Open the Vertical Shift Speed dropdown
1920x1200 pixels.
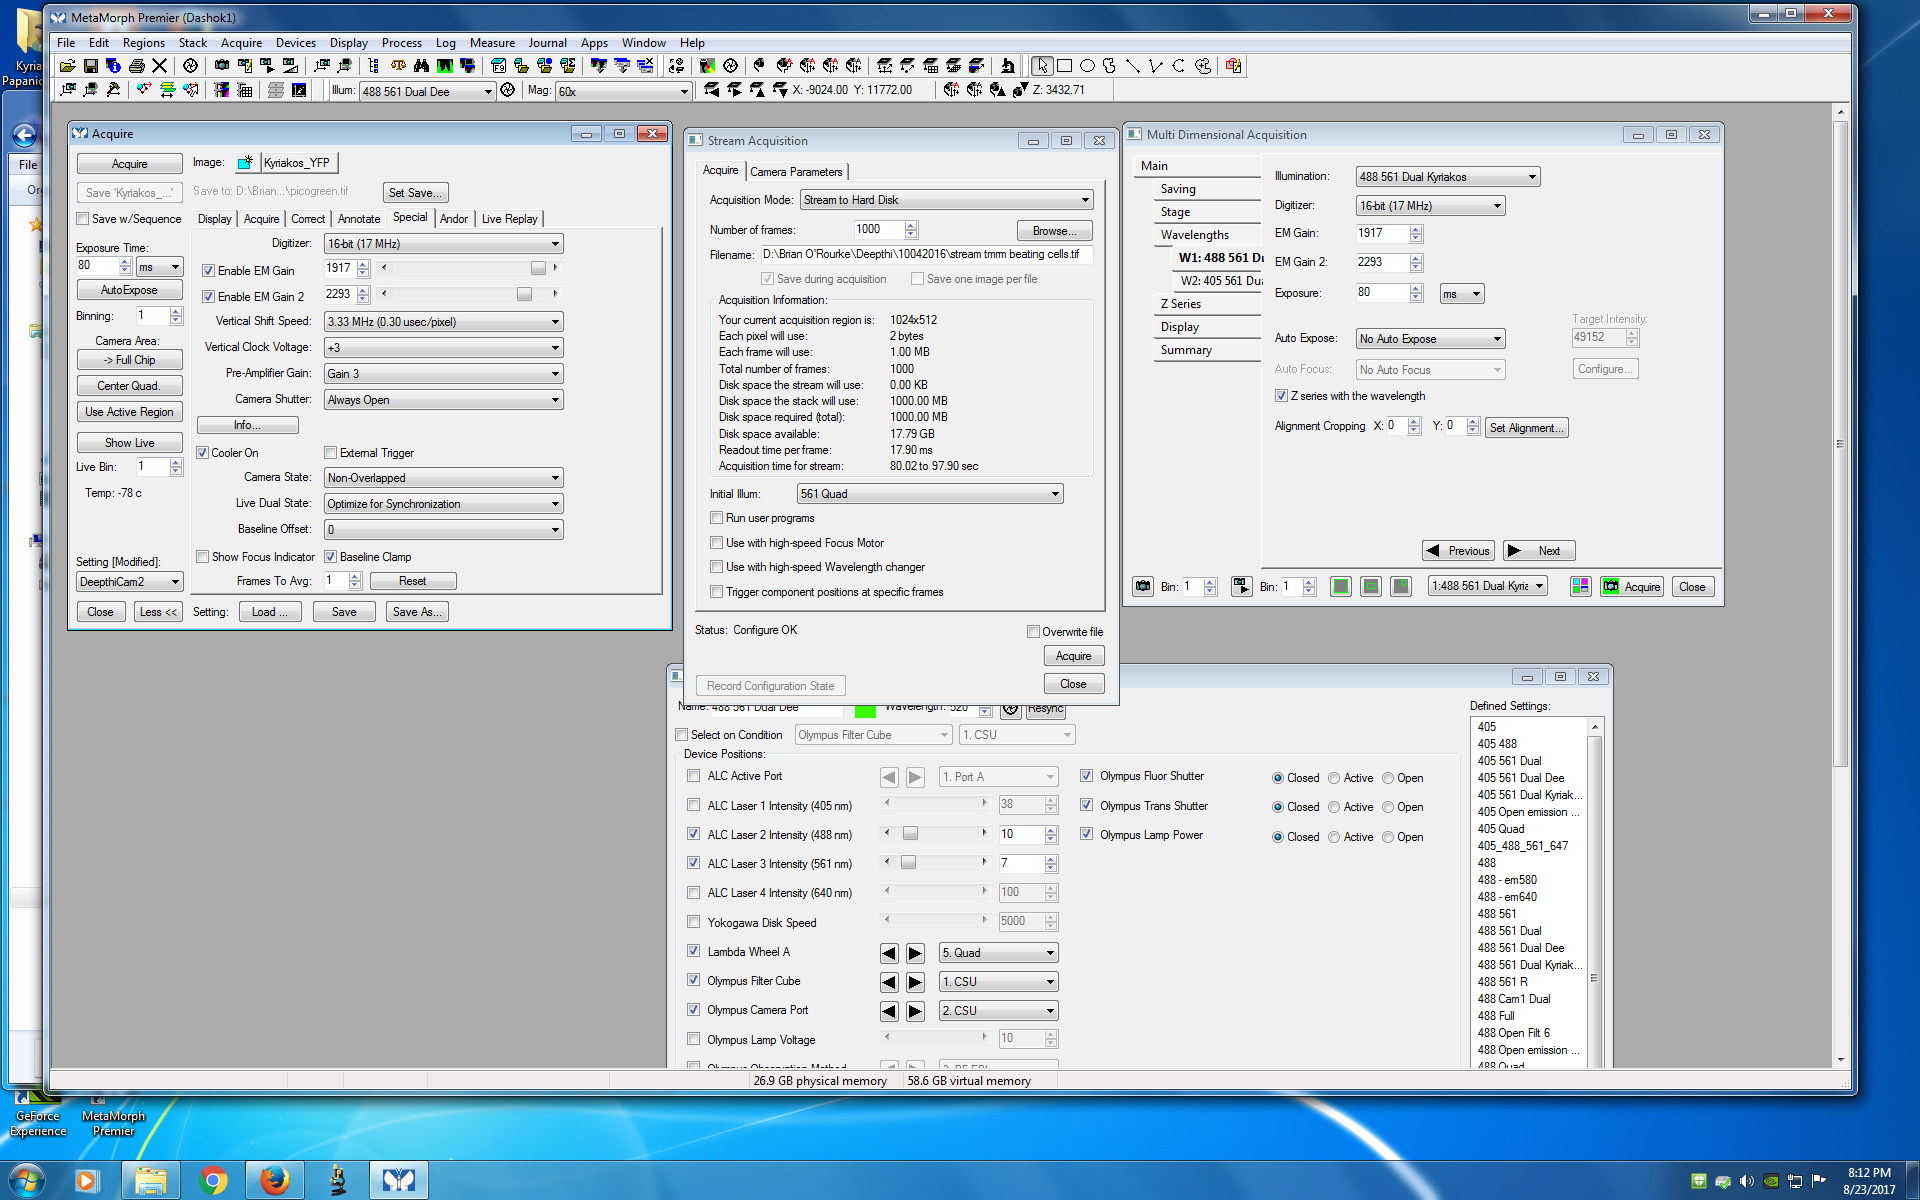pyautogui.click(x=443, y=322)
